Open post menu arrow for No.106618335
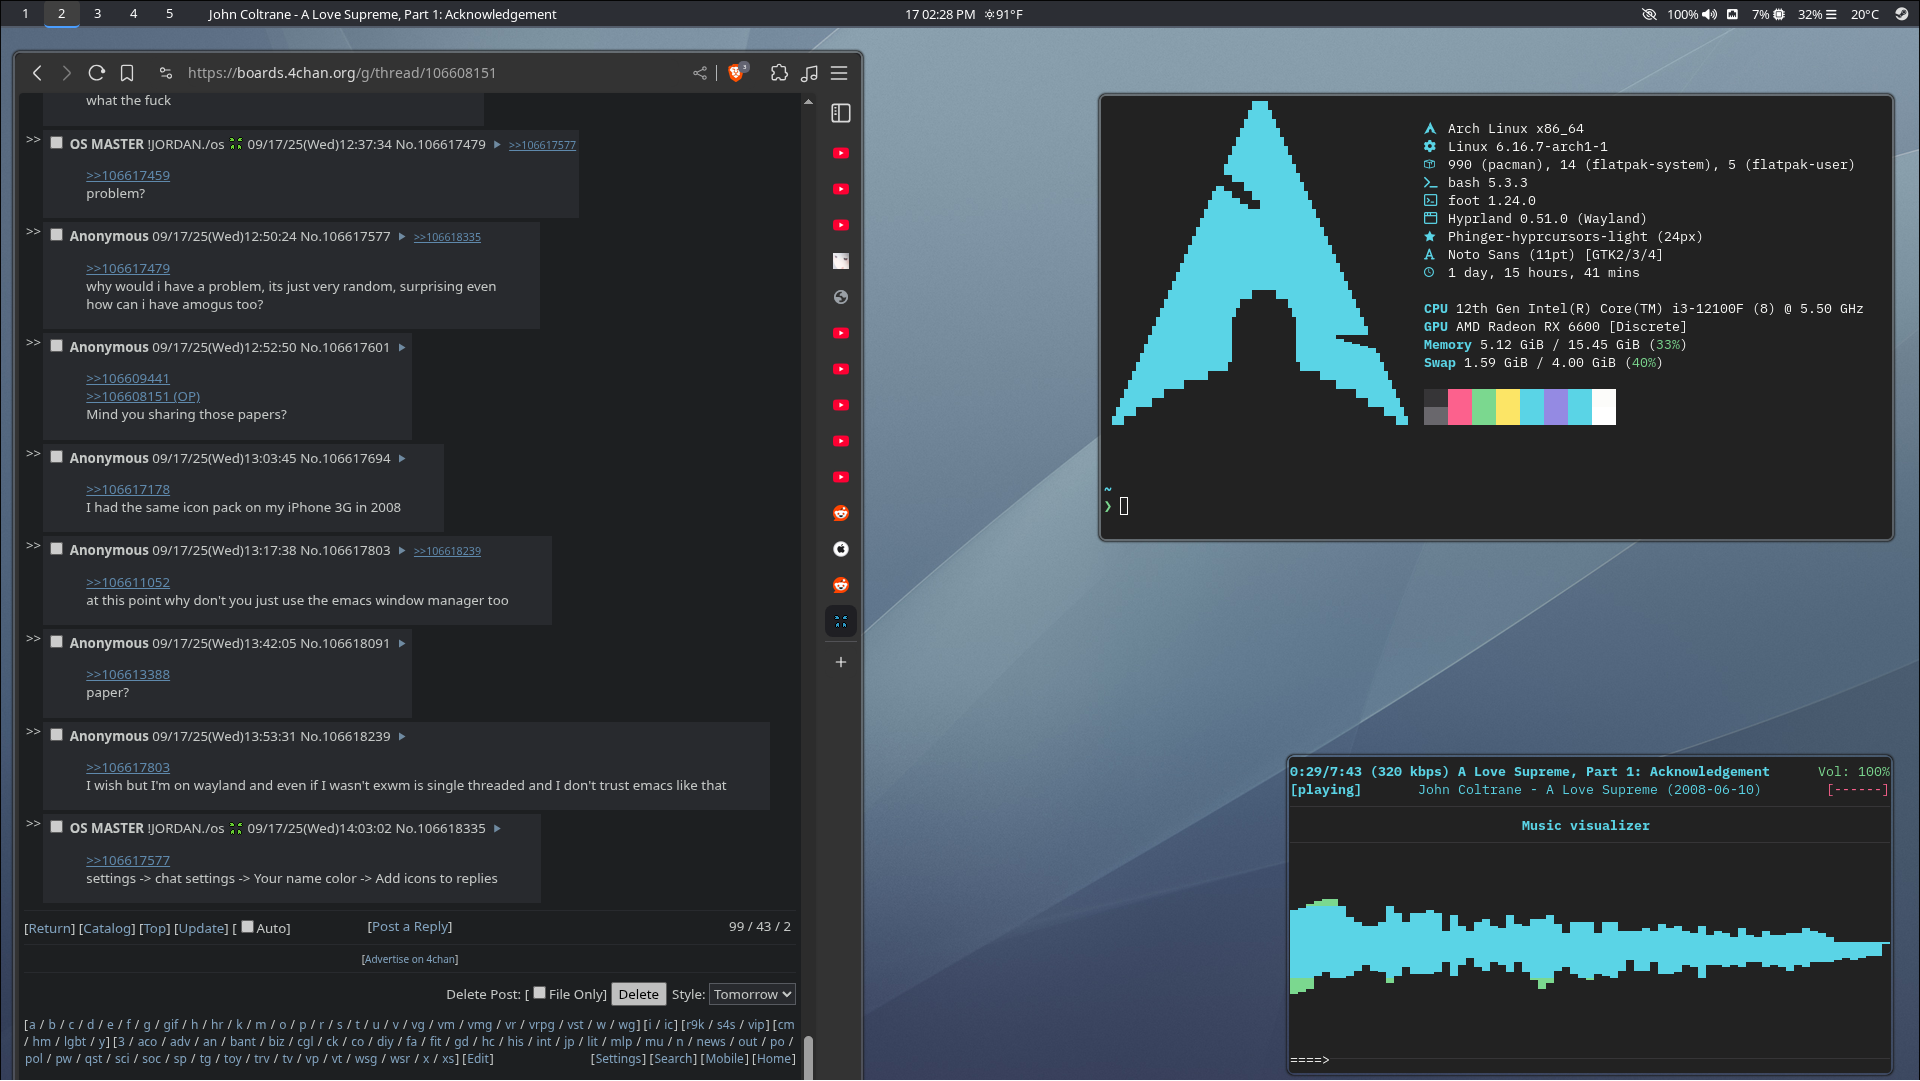 coord(497,829)
